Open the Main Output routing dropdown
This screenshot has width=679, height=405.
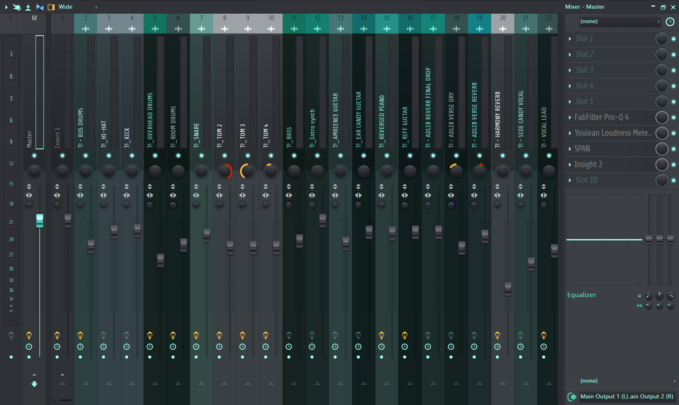coord(618,397)
